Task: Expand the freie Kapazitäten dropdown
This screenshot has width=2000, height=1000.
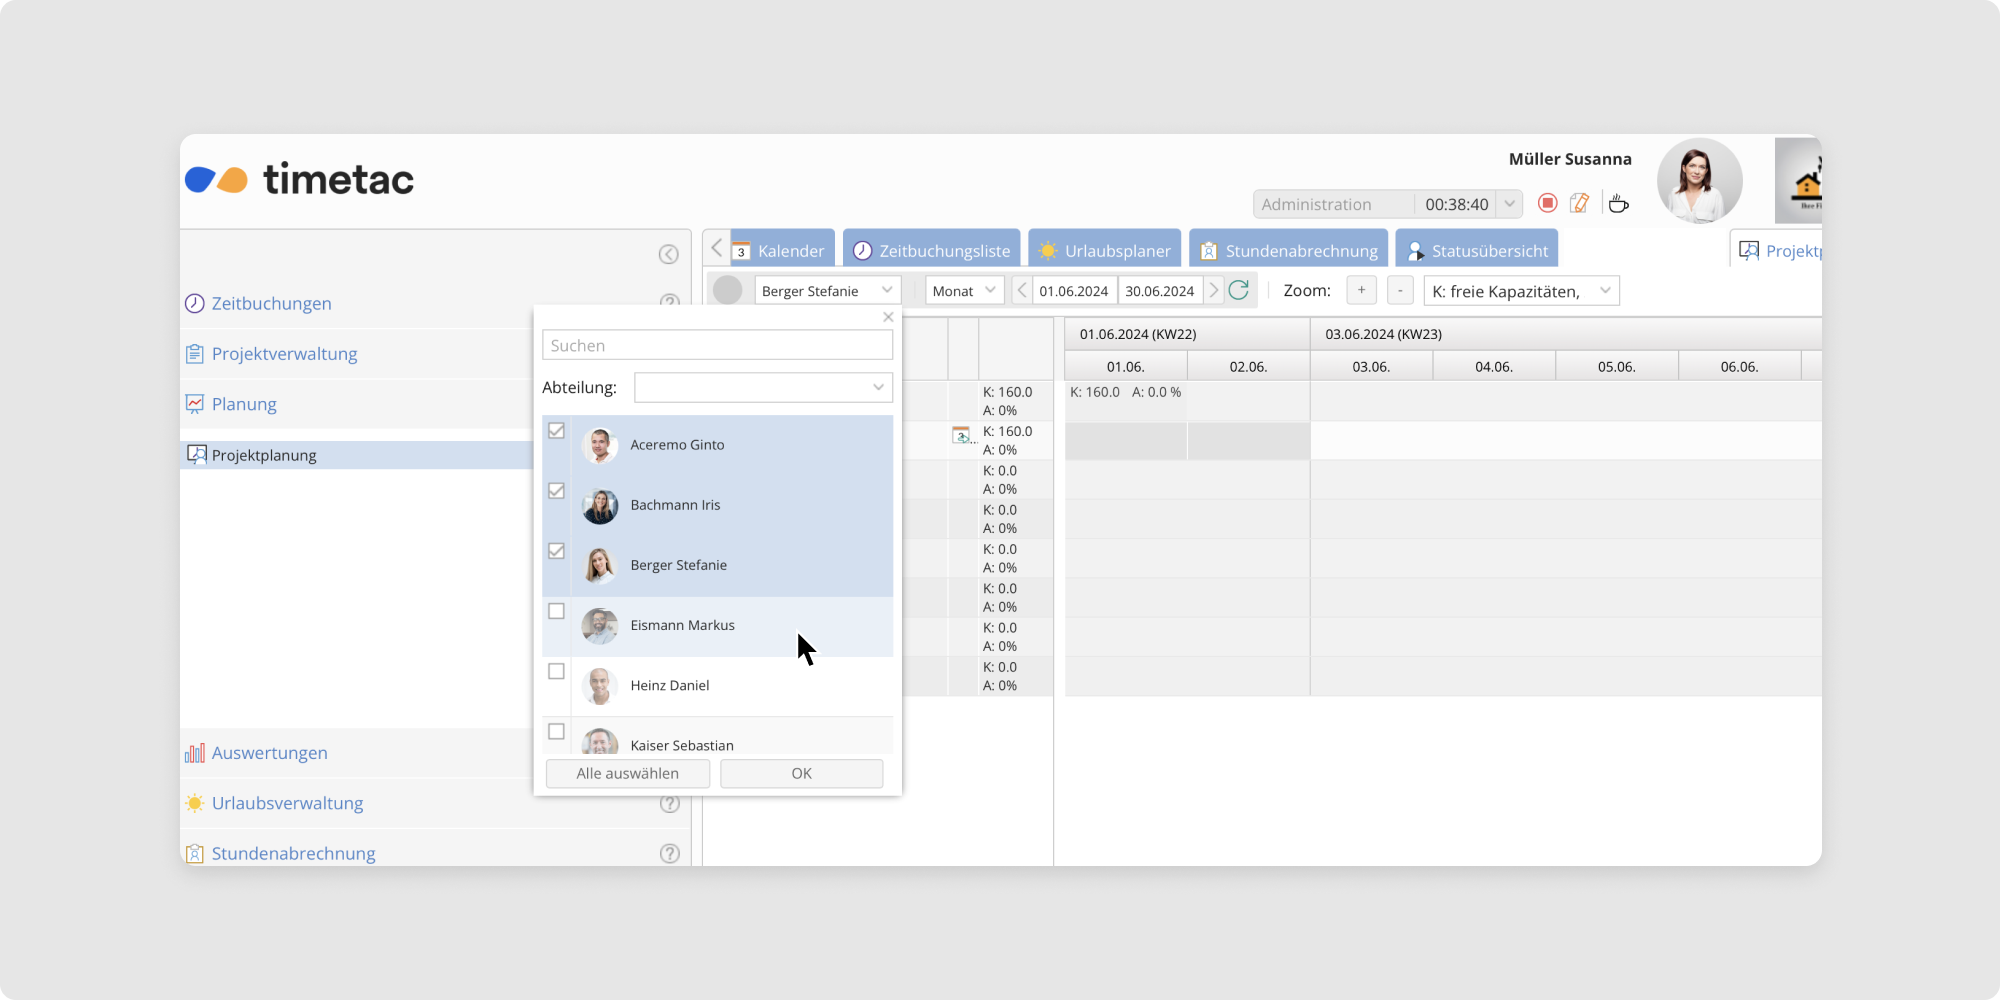Action: (x=1520, y=291)
